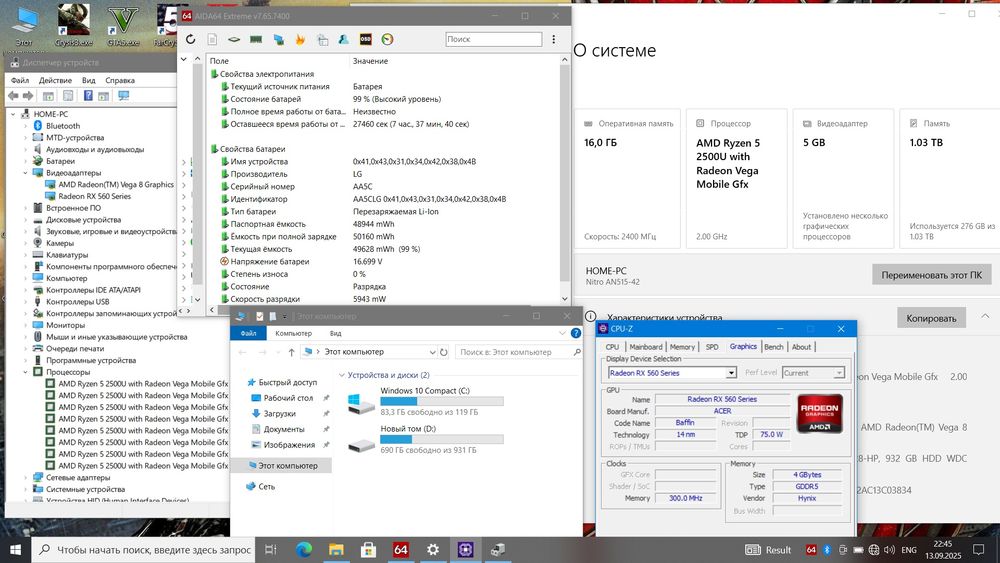Screen dimensions: 1000x563
Task: Click the Microsoft Store taskbar icon
Action: pos(368,549)
